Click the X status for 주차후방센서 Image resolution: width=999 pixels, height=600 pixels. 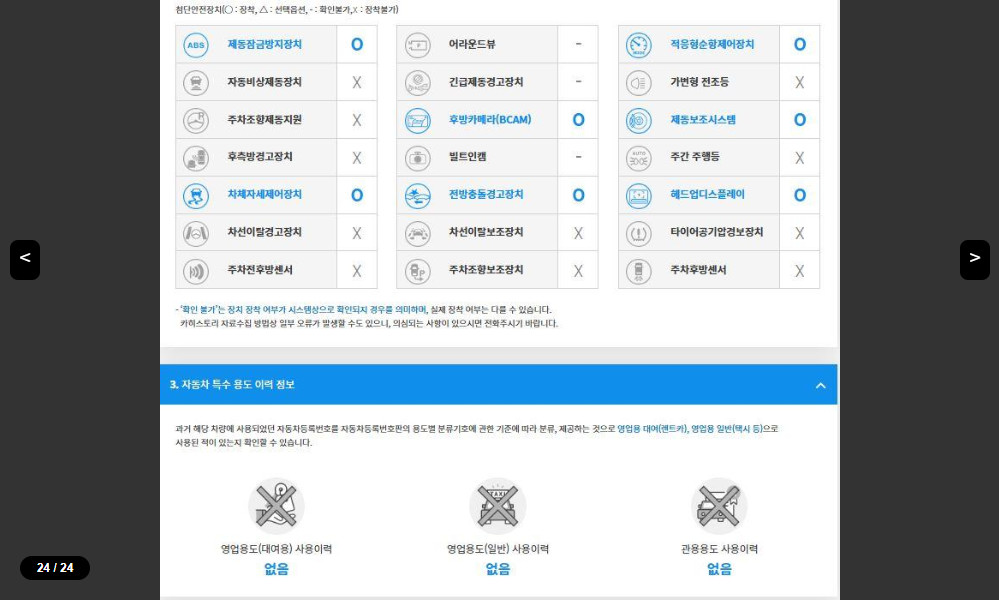[799, 271]
